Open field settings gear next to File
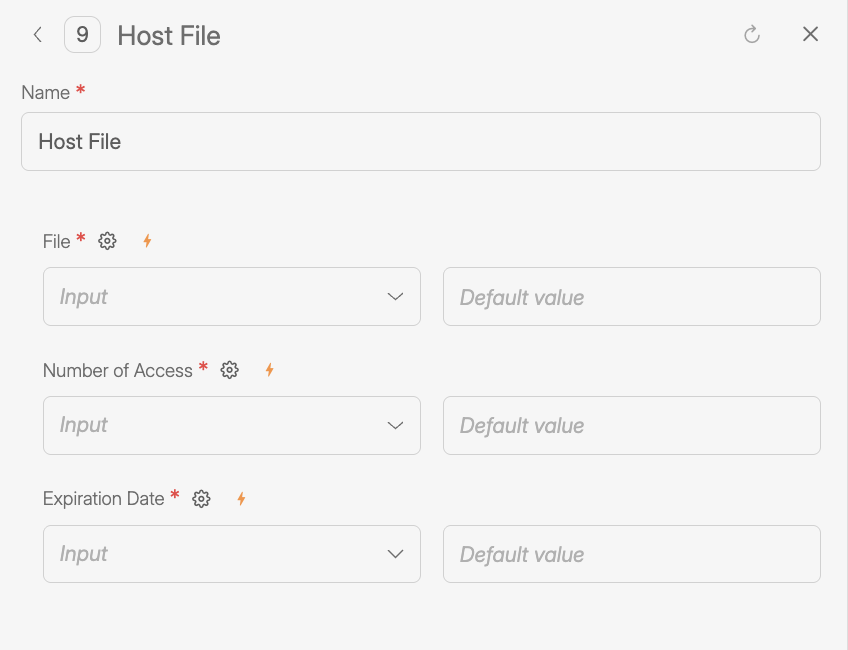The image size is (848, 650). coord(107,241)
